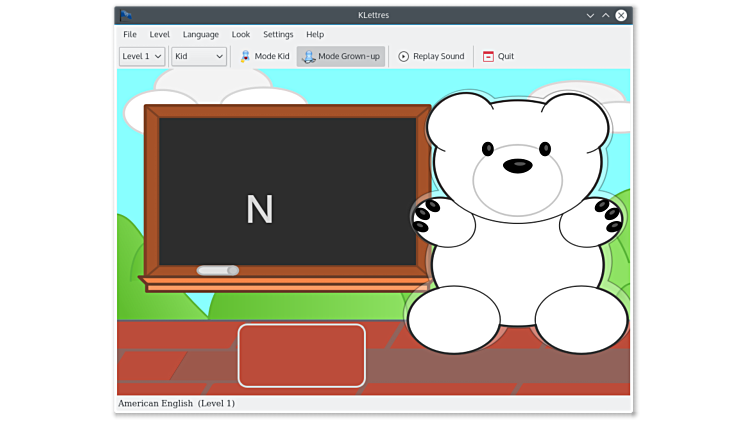Open the Level menu
Screen dimensions: 752x423
pyautogui.click(x=160, y=34)
